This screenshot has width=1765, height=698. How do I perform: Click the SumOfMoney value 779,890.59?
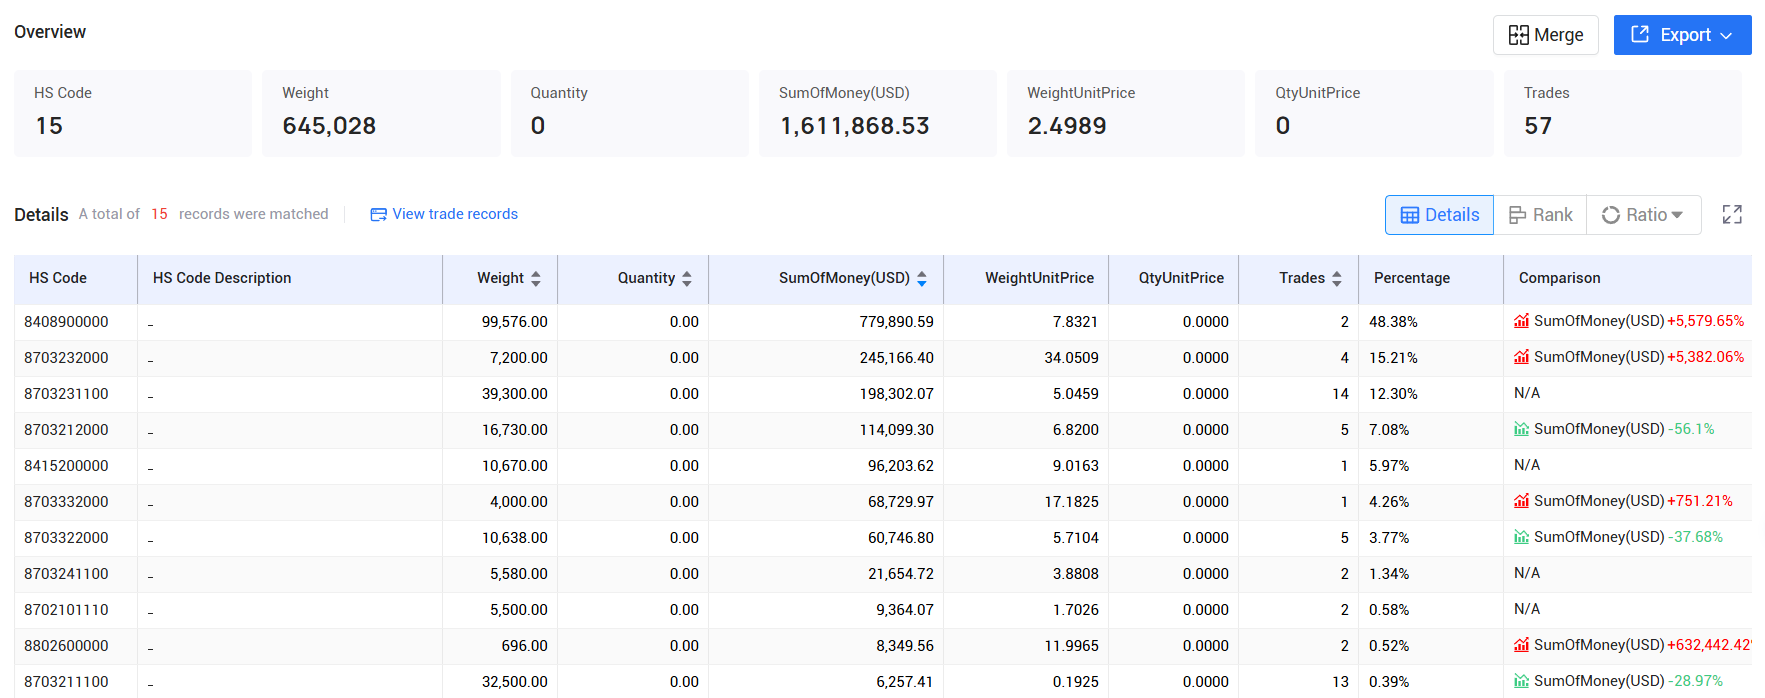tap(896, 322)
